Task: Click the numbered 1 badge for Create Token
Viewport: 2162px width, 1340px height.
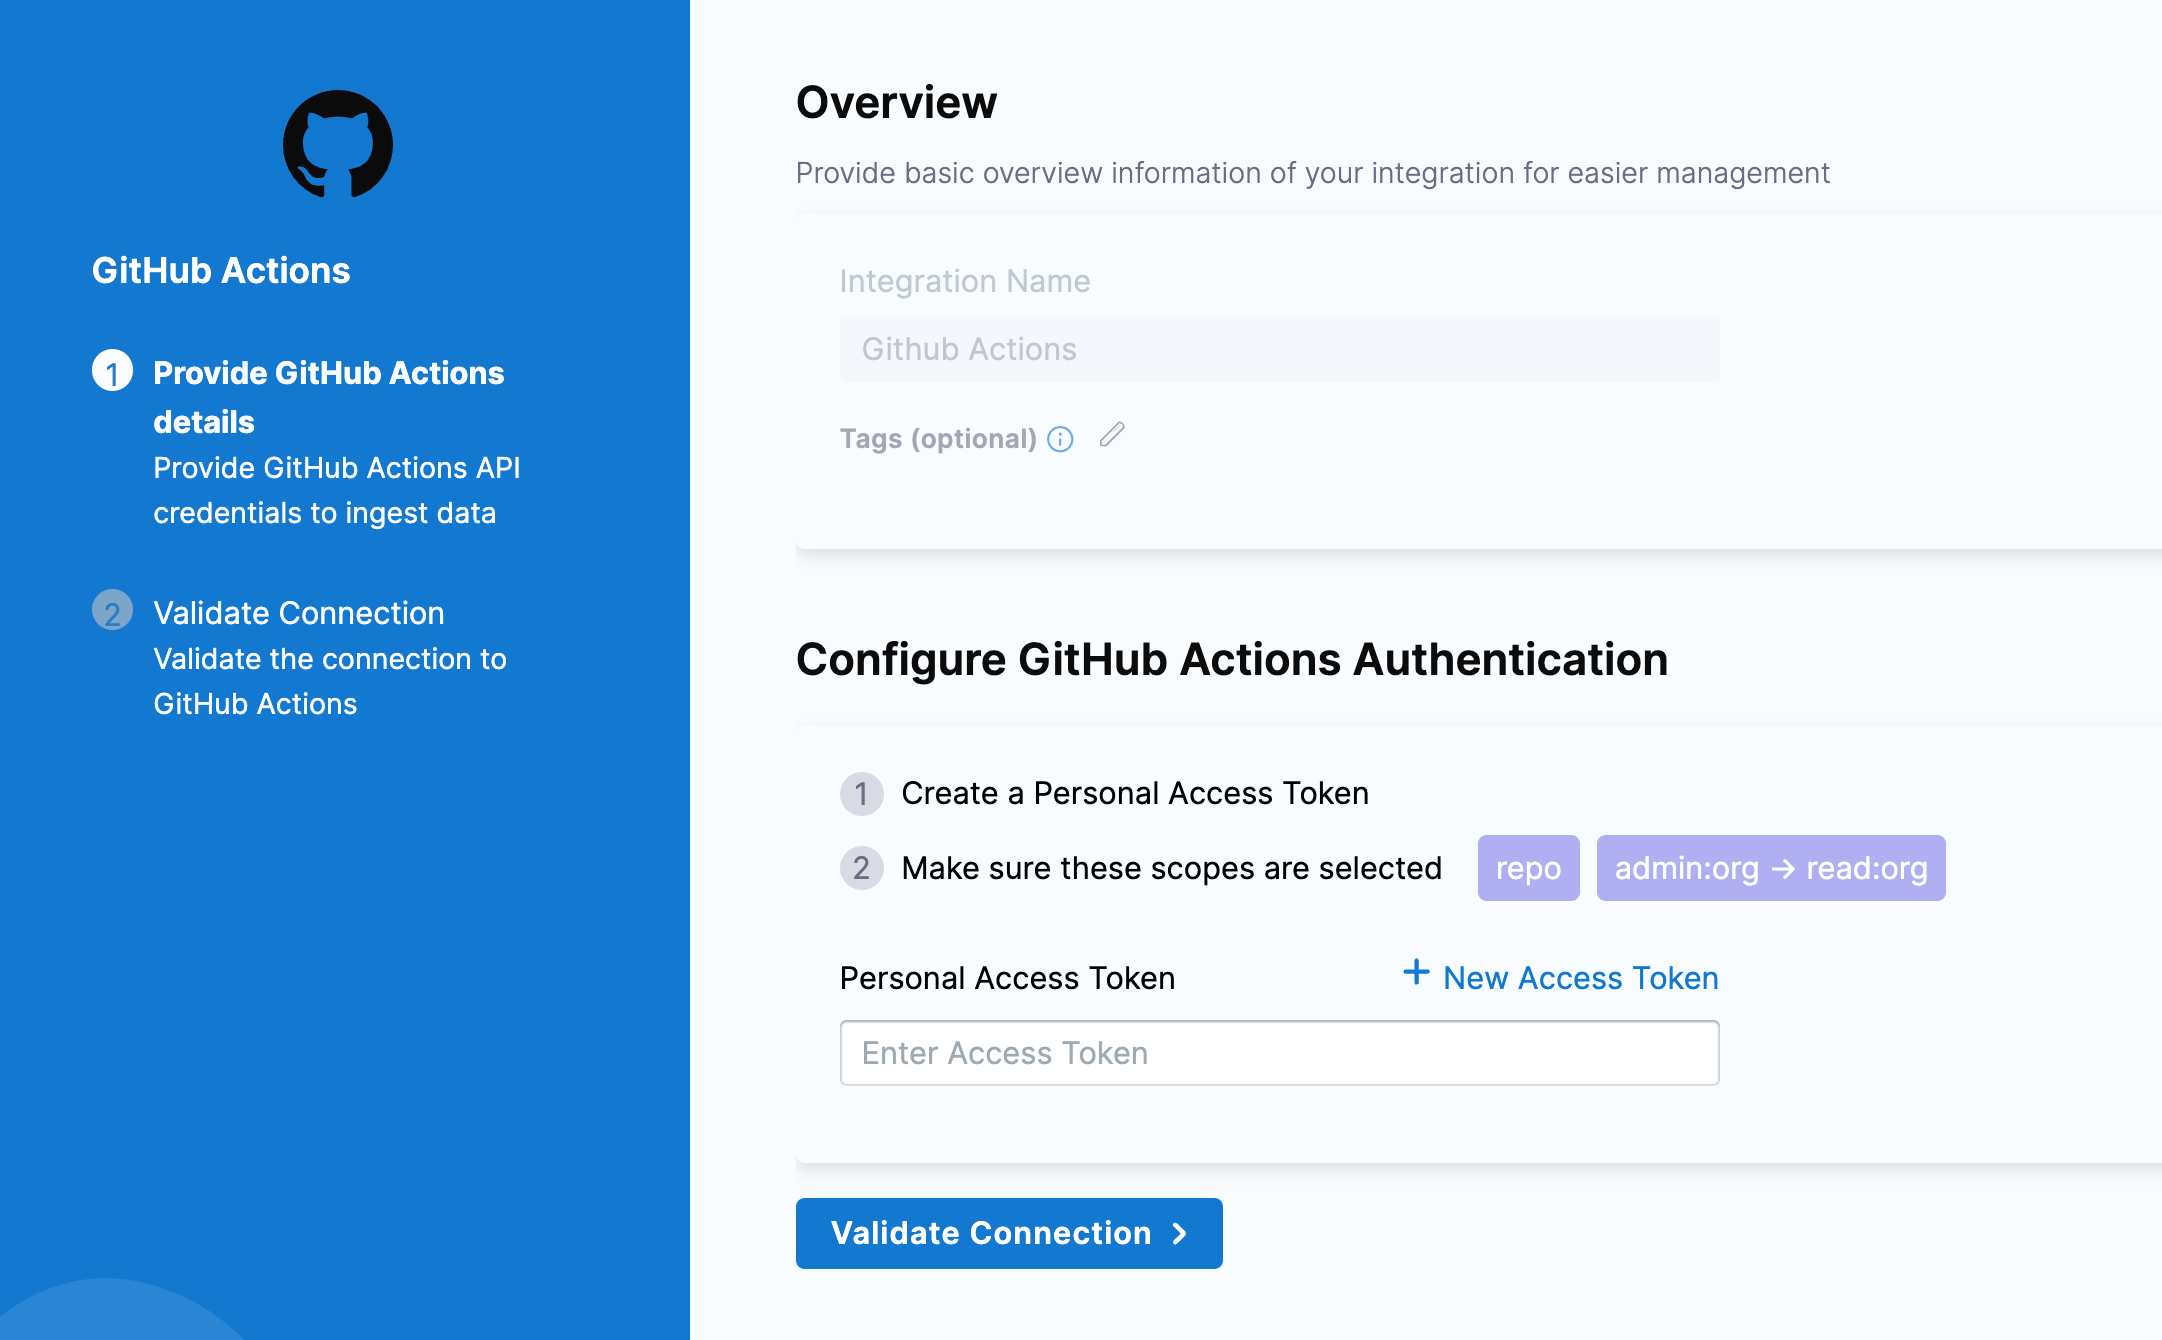Action: pyautogui.click(x=861, y=794)
